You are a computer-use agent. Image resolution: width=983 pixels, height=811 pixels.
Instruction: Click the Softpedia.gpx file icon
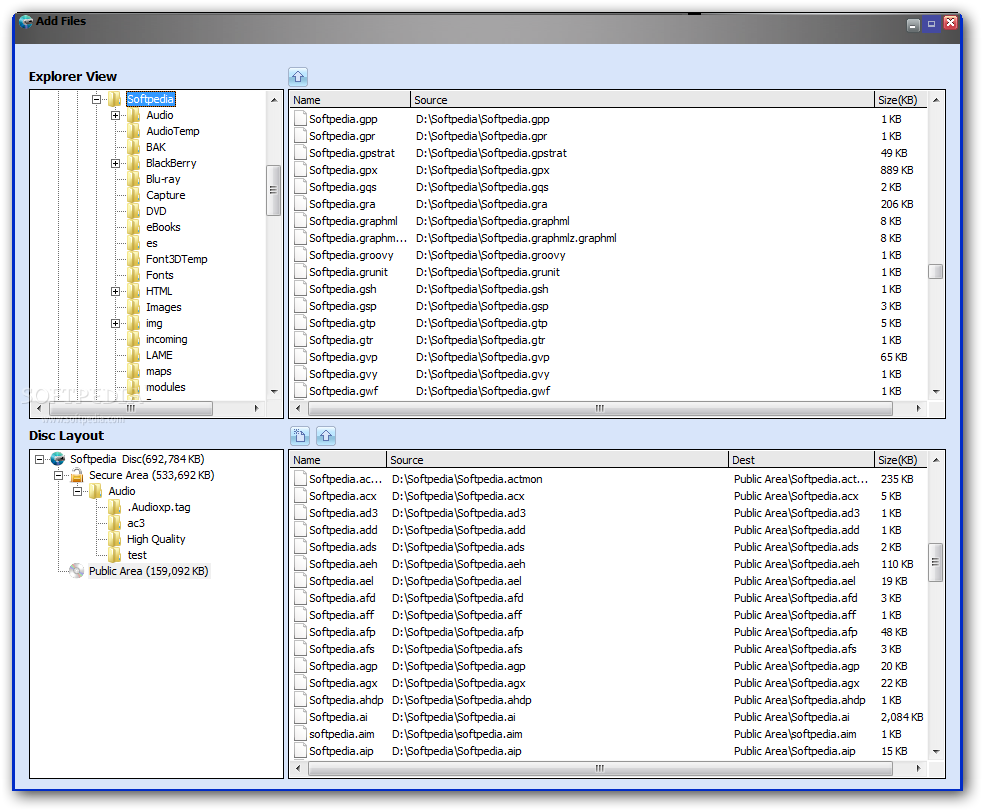pos(300,170)
